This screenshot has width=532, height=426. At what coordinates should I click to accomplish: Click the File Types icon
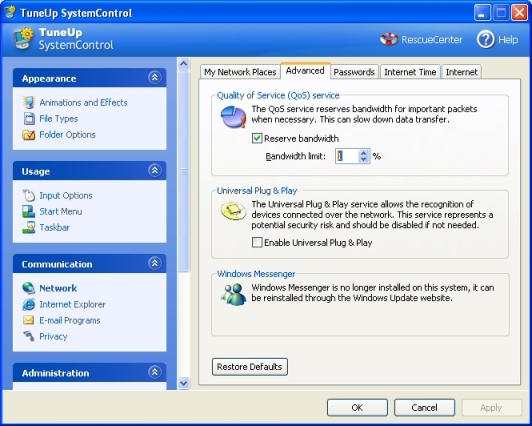29,119
